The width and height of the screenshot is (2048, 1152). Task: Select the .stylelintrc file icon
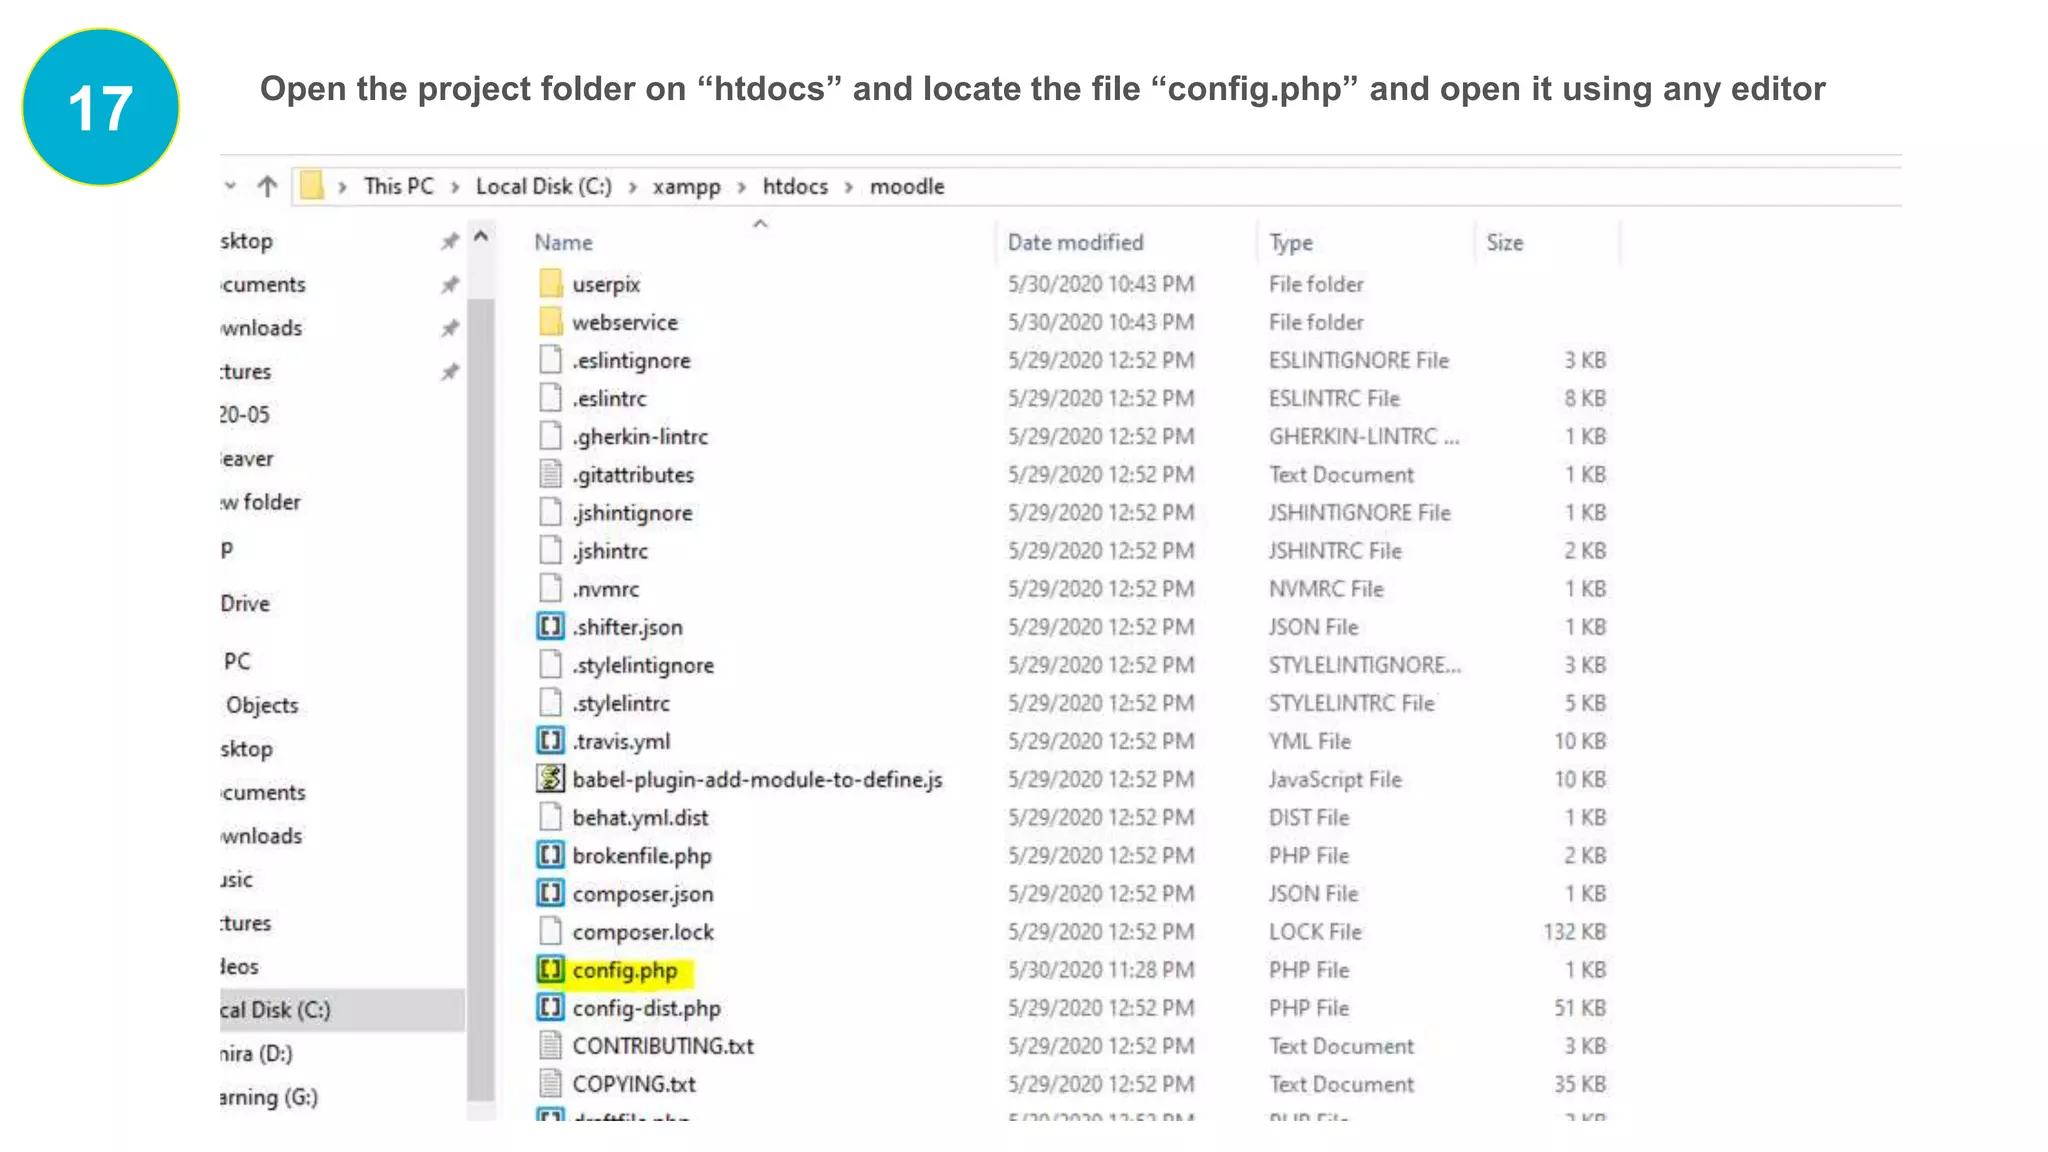tap(550, 703)
